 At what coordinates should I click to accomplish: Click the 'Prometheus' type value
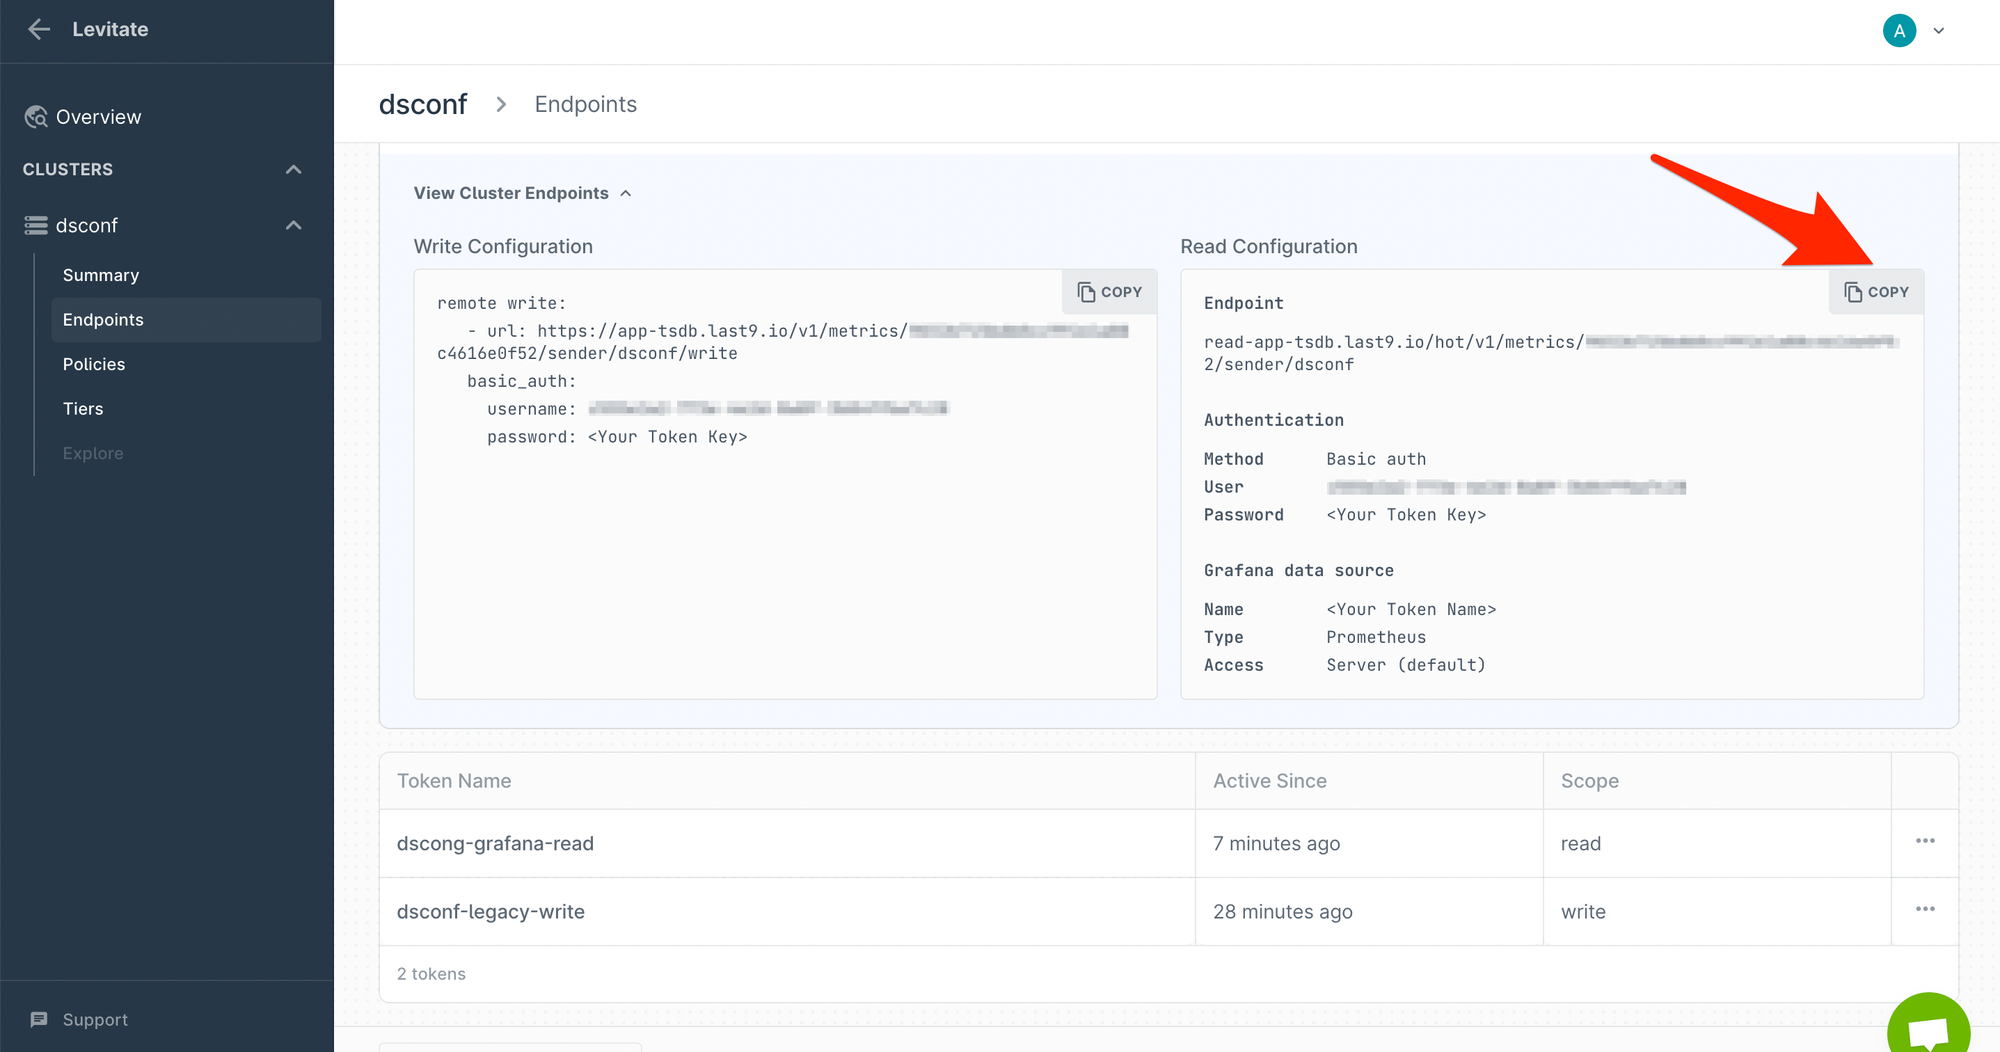[1376, 637]
